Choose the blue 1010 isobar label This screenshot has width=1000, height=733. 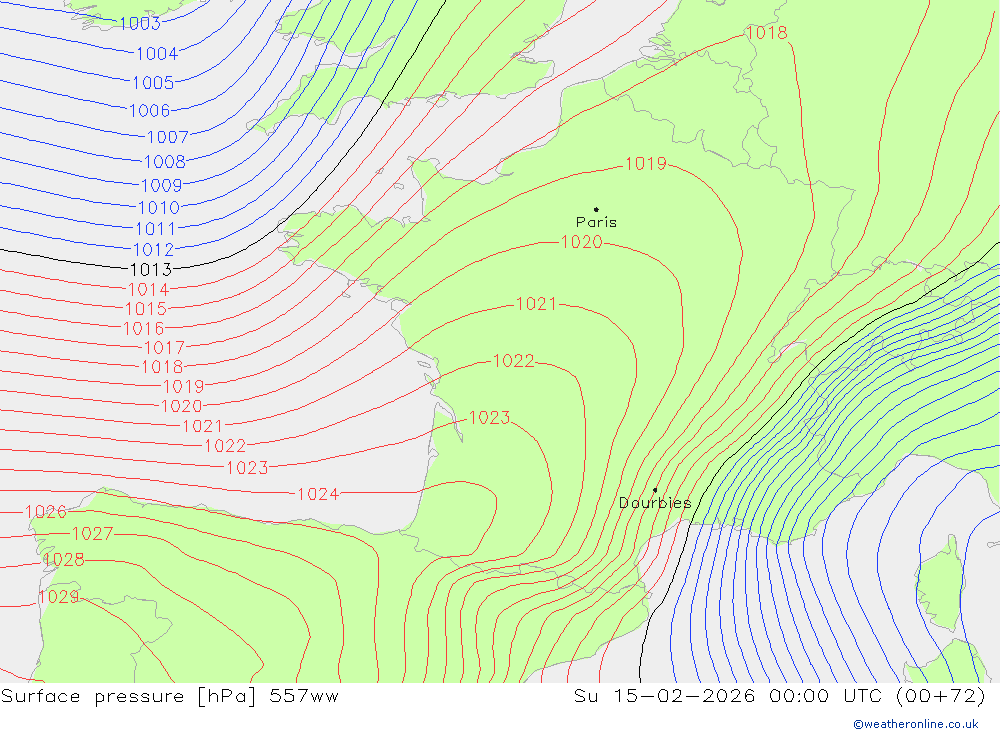159,208
